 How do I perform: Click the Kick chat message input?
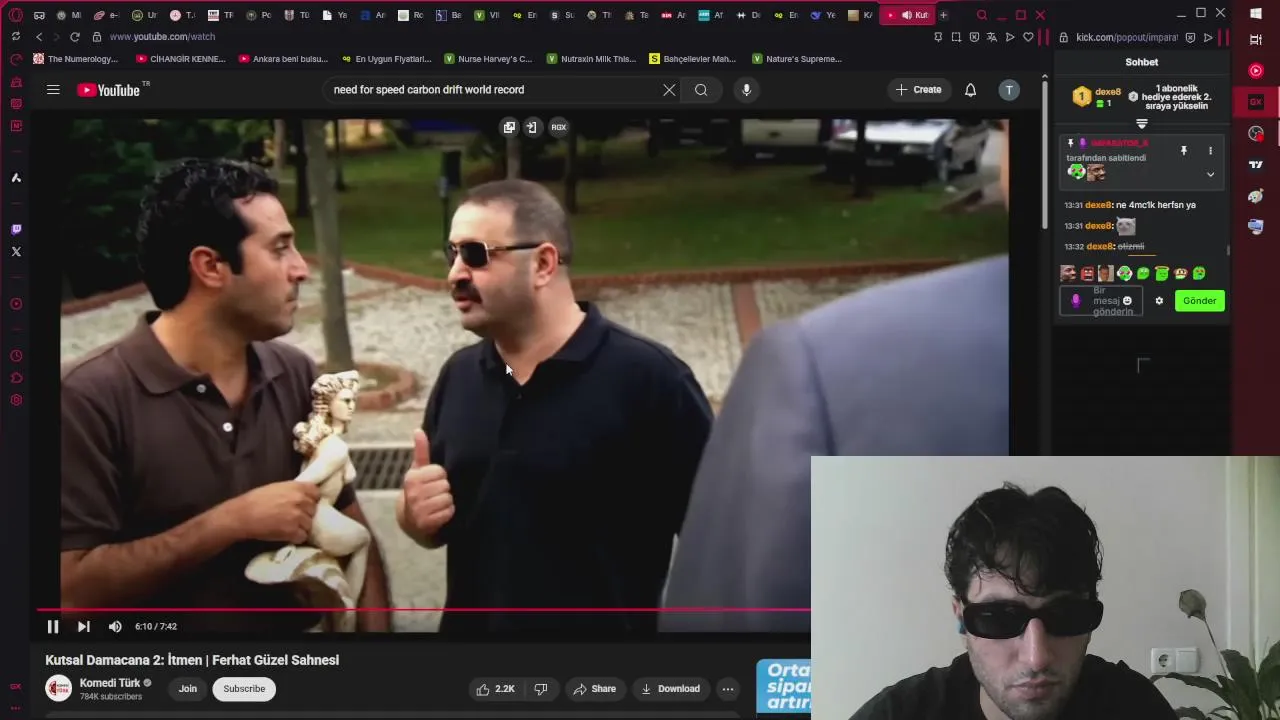(1101, 301)
